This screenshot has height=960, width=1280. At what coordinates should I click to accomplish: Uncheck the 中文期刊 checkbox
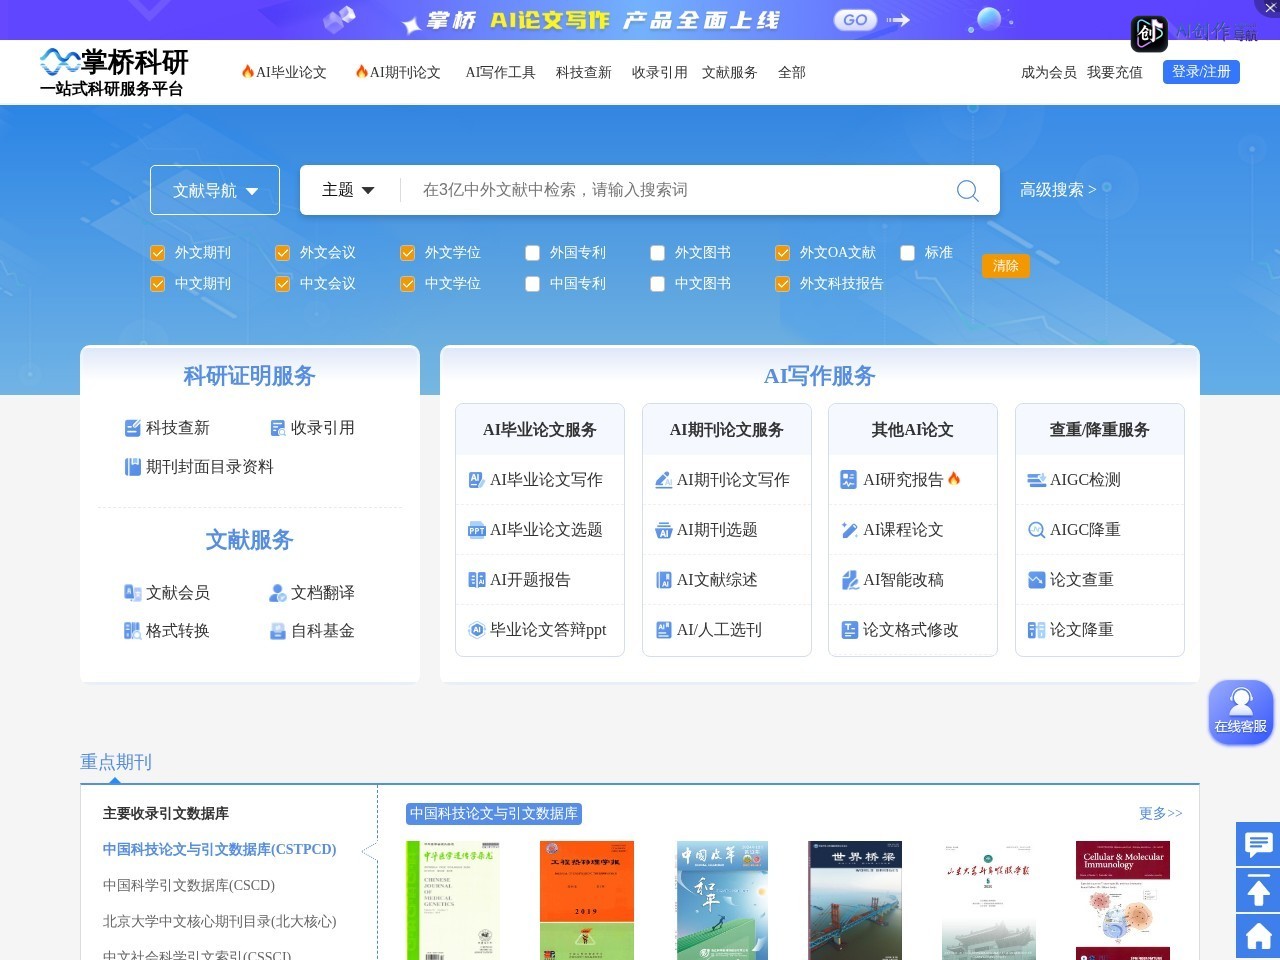[157, 284]
